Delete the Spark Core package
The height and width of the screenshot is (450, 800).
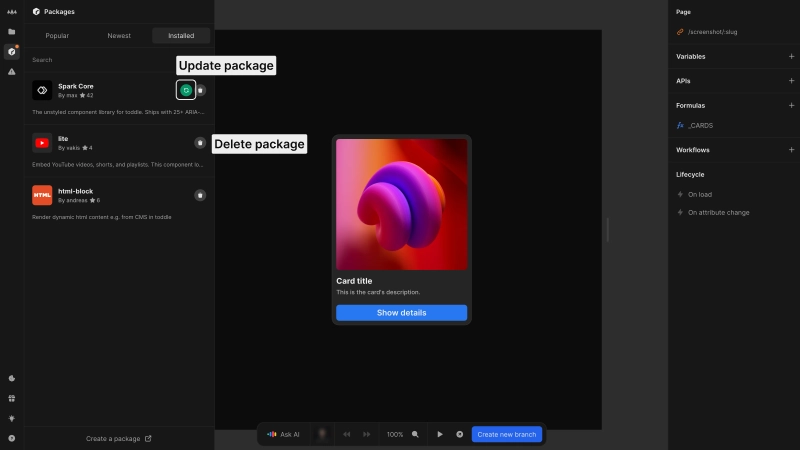coord(201,90)
